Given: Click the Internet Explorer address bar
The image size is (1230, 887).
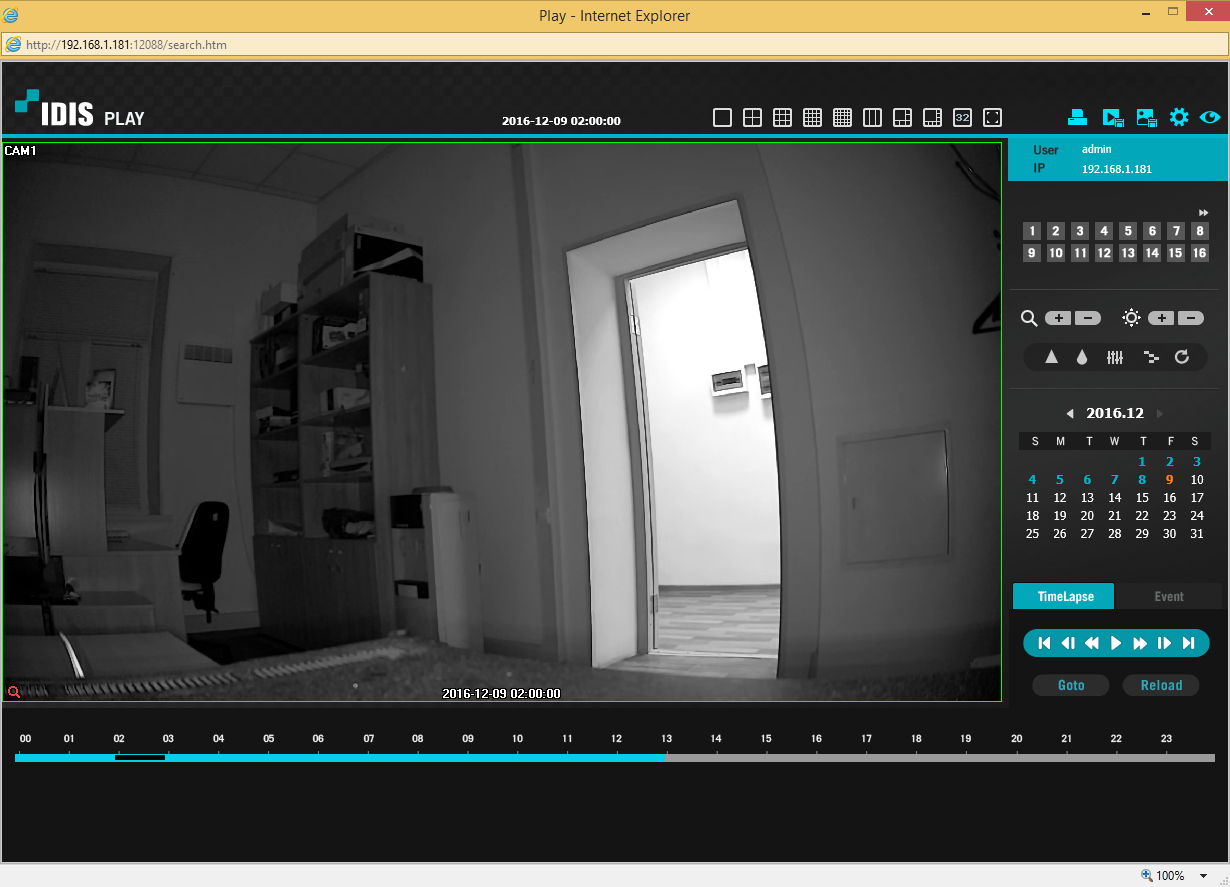Looking at the screenshot, I should click(614, 44).
